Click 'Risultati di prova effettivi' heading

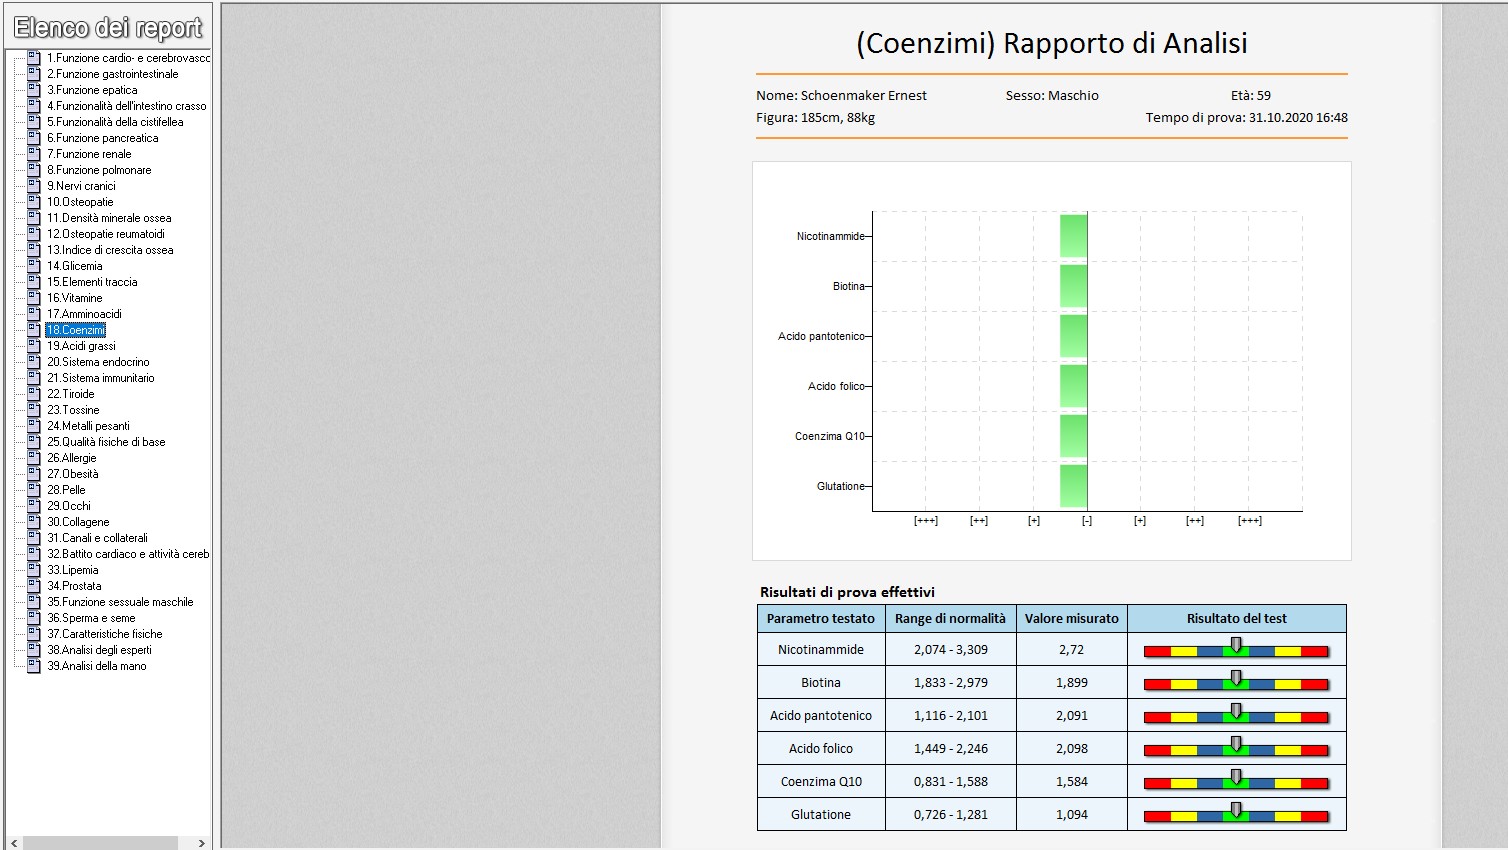coord(847,592)
